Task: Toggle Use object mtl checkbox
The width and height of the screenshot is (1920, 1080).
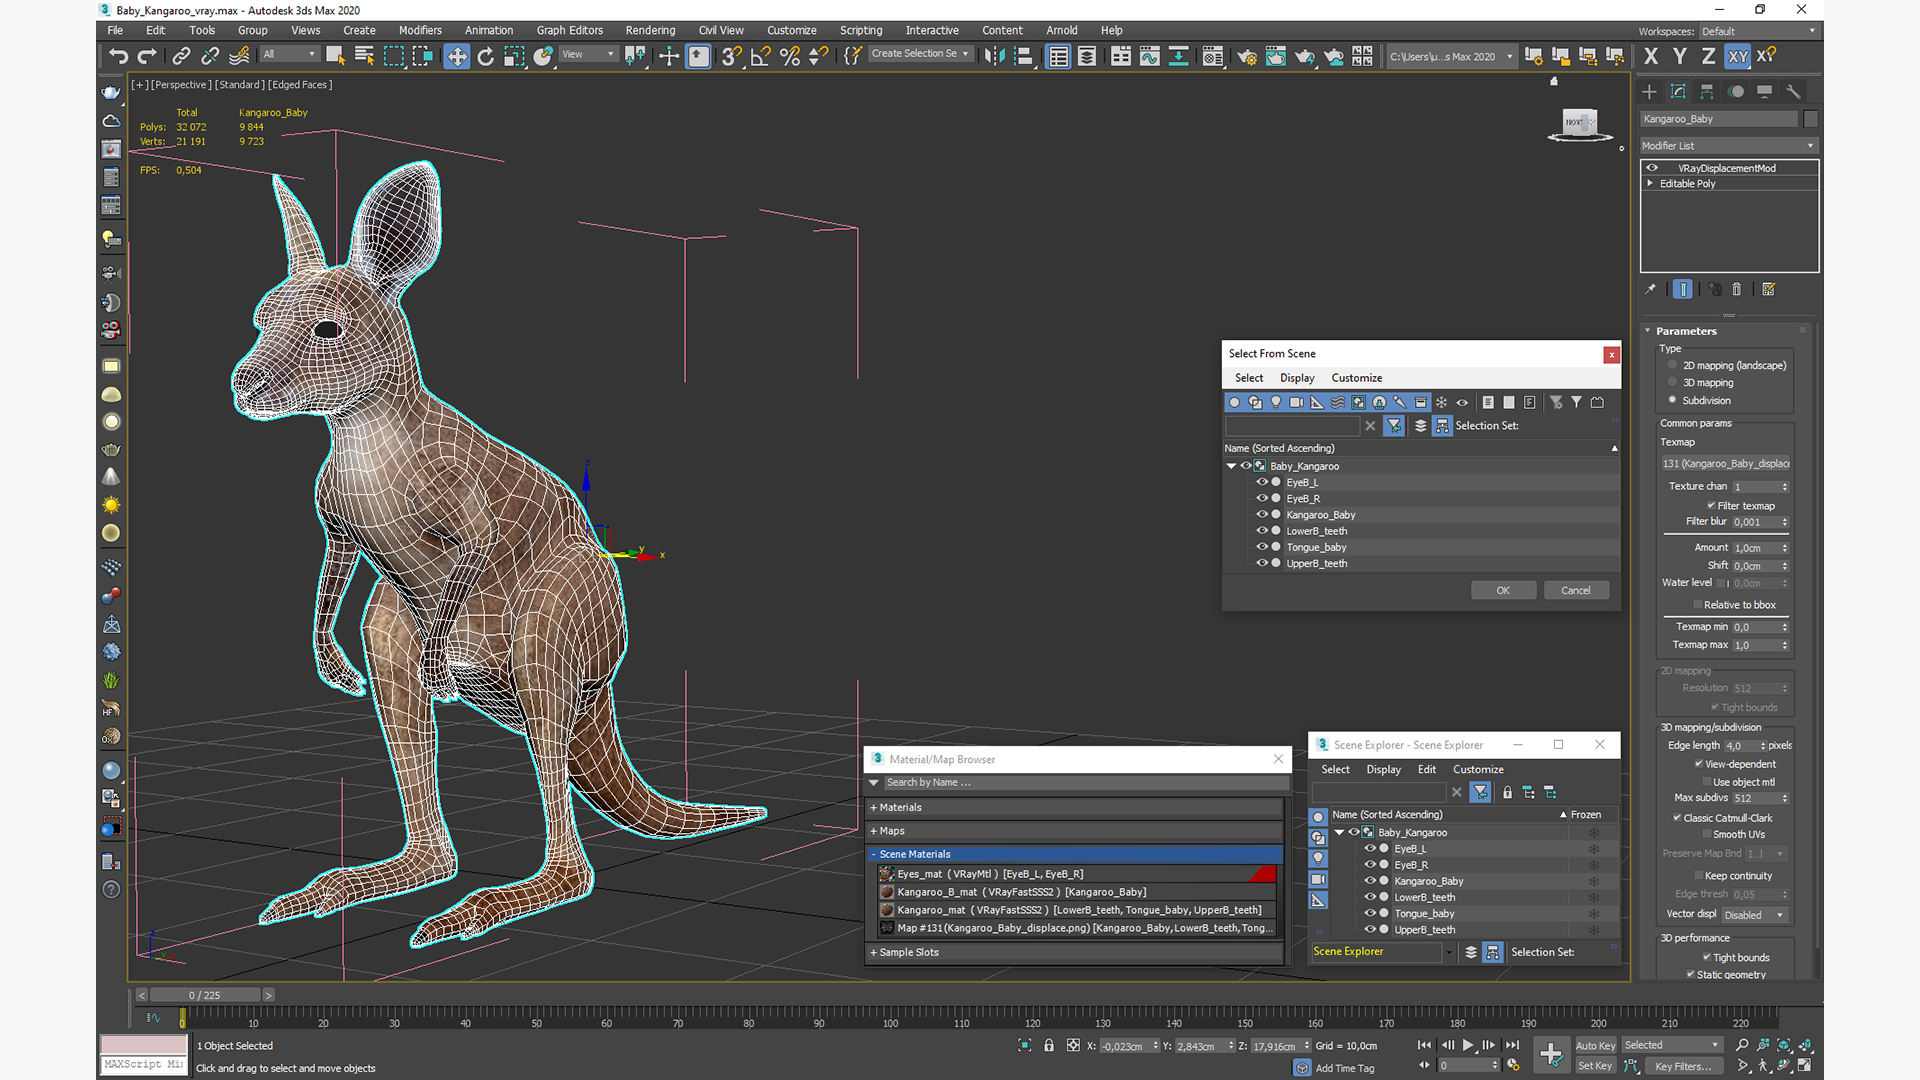Action: (1706, 782)
